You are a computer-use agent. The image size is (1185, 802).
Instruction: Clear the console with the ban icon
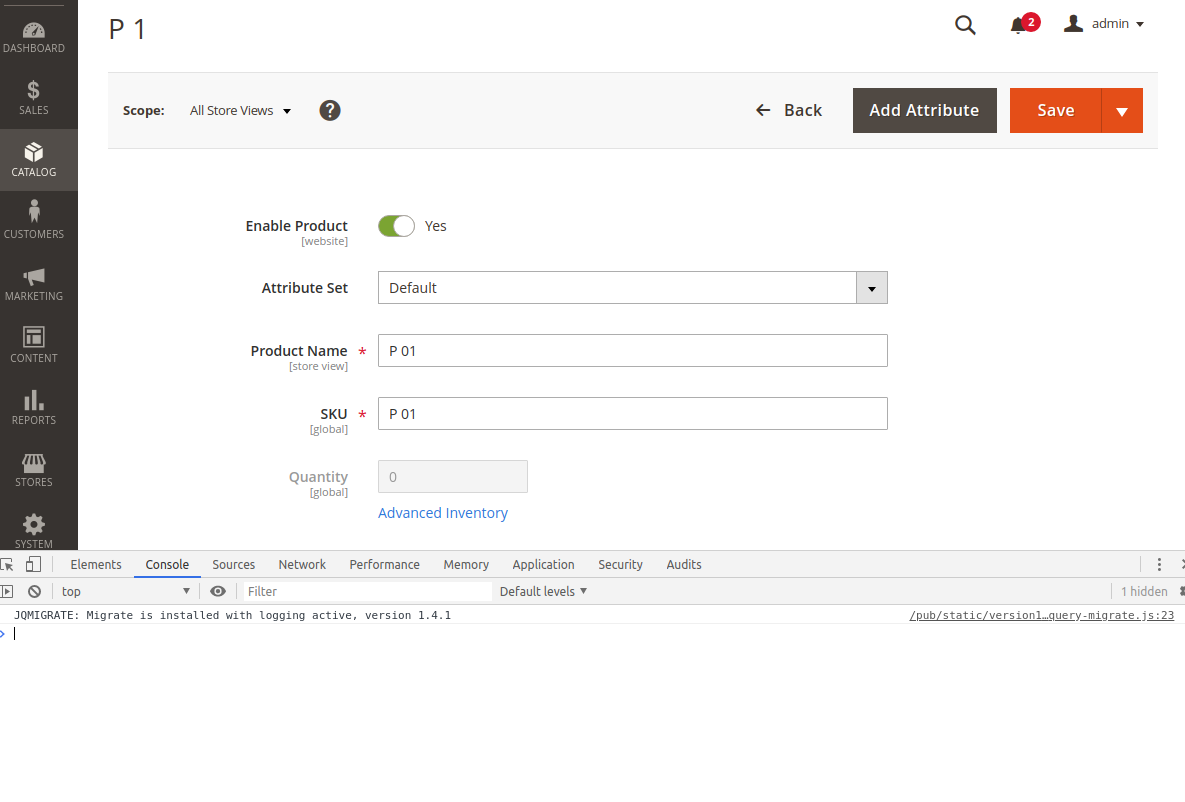coord(34,591)
